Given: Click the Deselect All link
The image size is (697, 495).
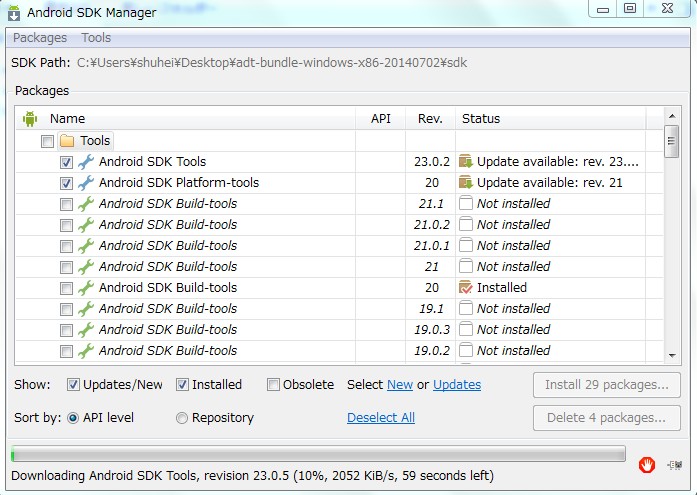Looking at the screenshot, I should (381, 418).
